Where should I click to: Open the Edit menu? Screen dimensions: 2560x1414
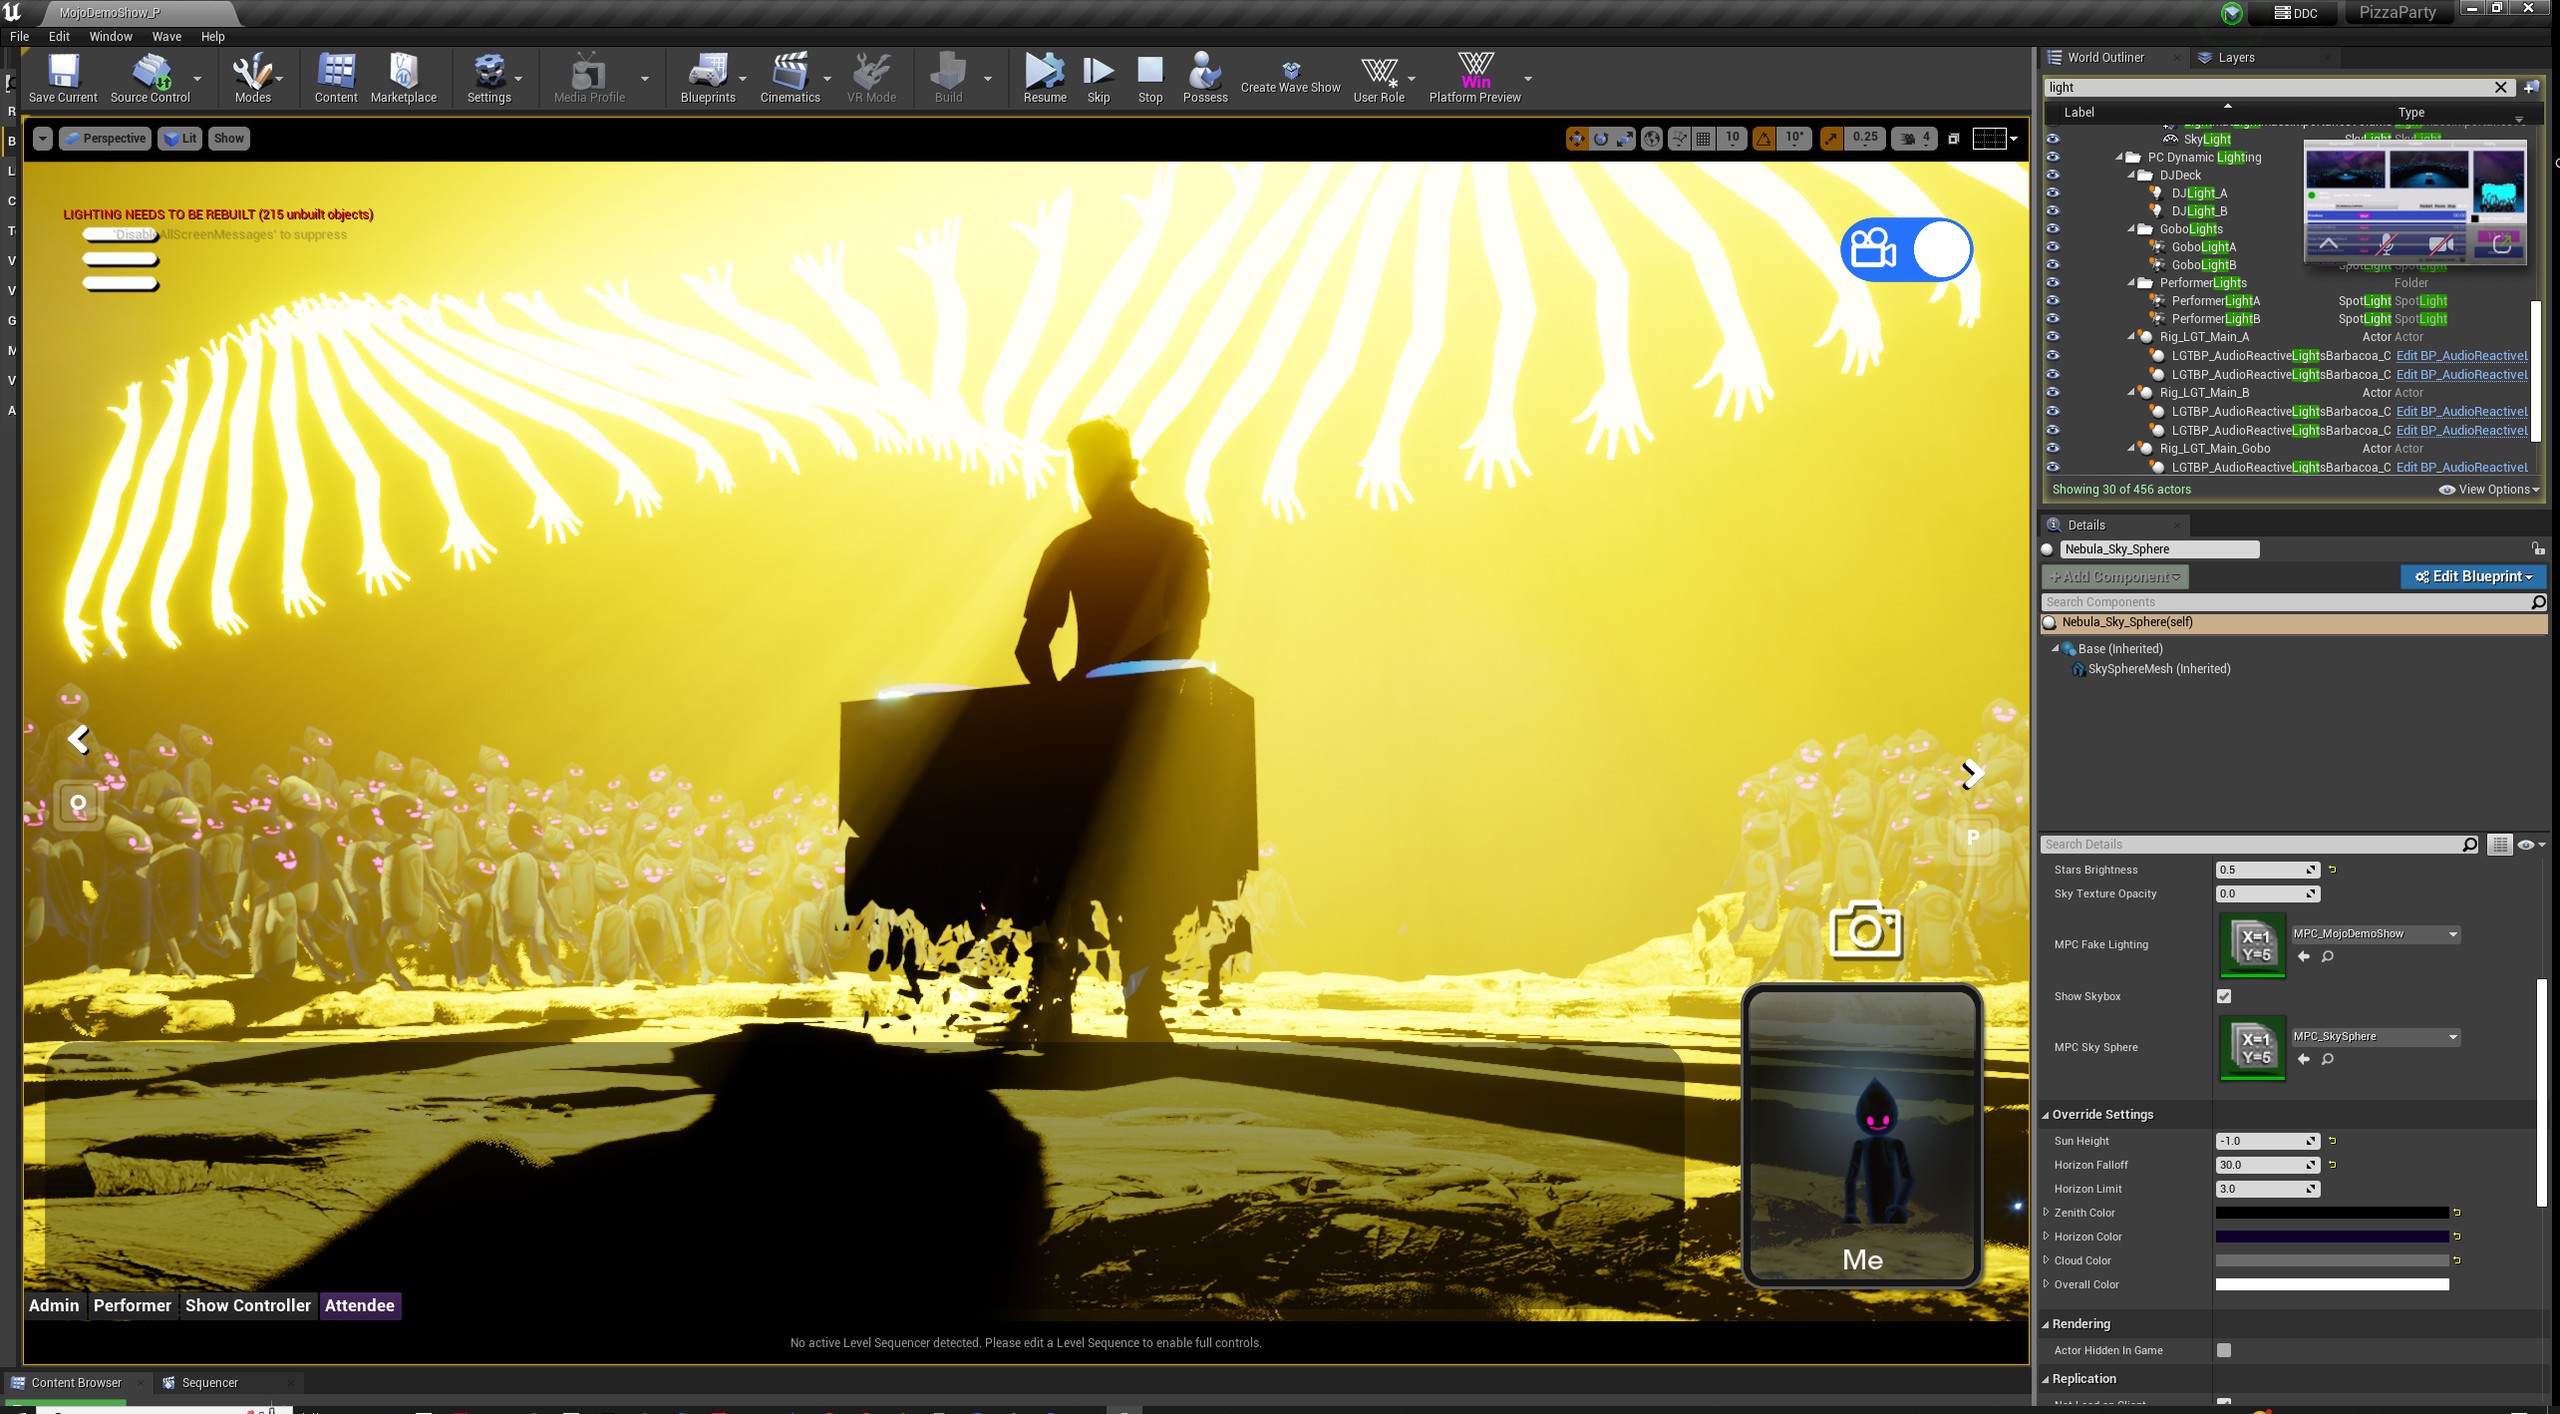[x=59, y=36]
